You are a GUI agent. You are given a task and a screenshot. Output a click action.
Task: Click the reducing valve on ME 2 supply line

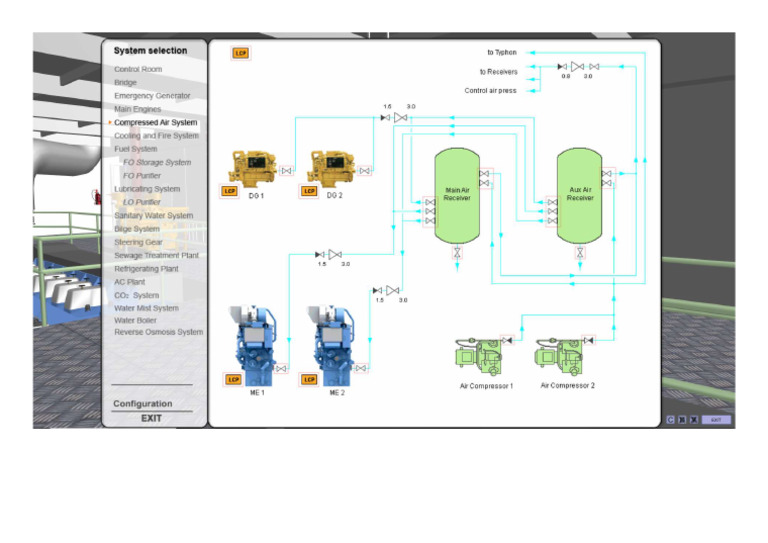(392, 290)
